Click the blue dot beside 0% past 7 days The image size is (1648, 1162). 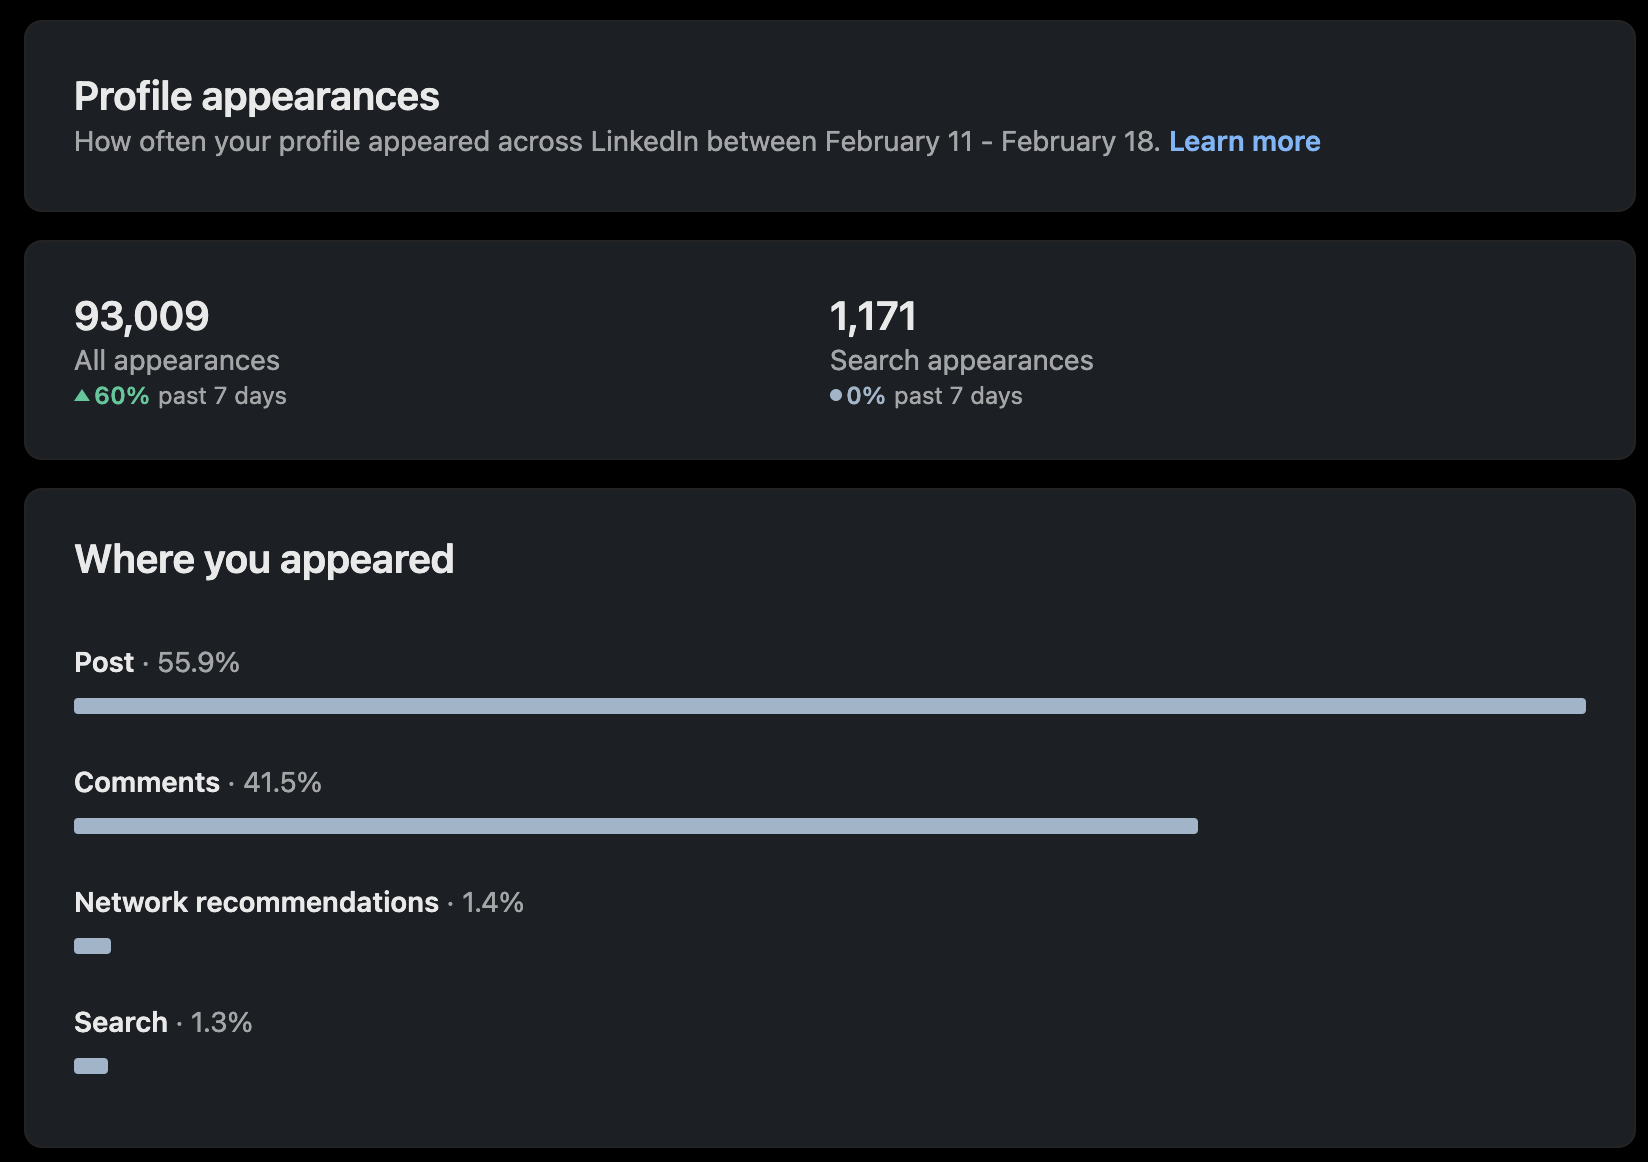click(836, 396)
